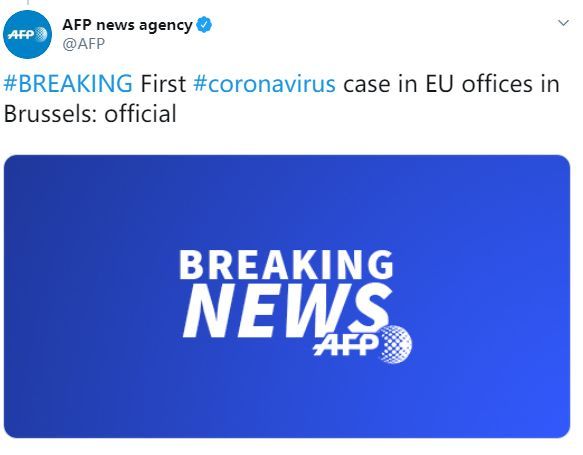Click the dotted globe in the image logo
This screenshot has height=455, width=583.
[395, 344]
